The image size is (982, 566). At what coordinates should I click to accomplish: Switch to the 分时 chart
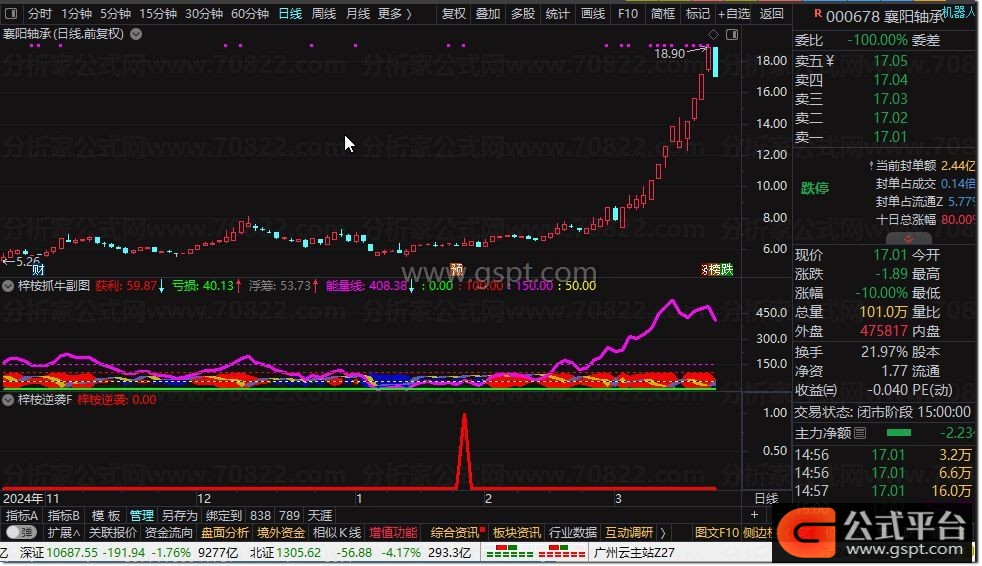pos(39,13)
